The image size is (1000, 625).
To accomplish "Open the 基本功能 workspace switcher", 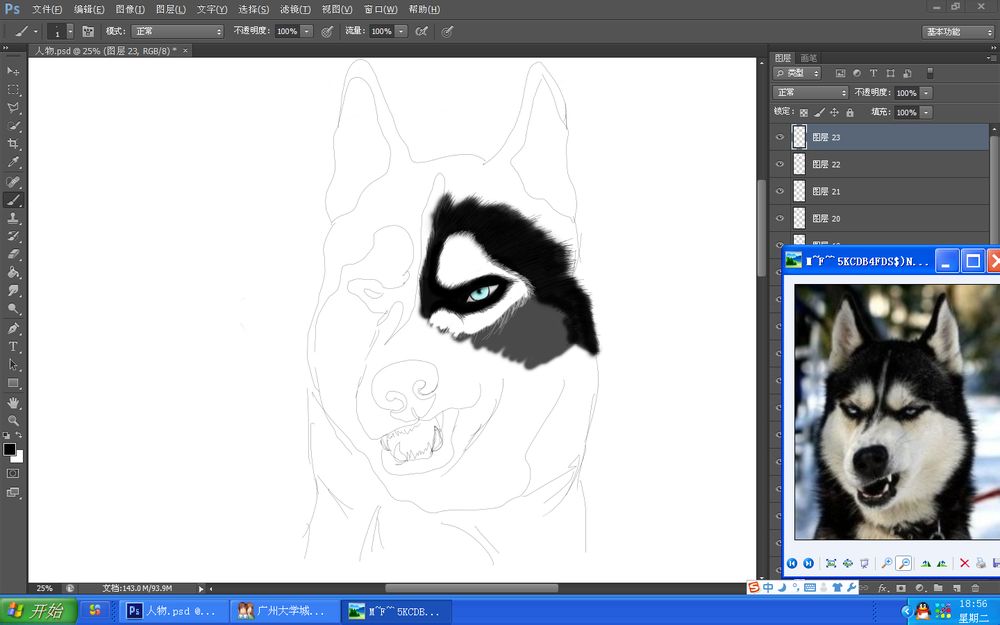I will coord(957,32).
